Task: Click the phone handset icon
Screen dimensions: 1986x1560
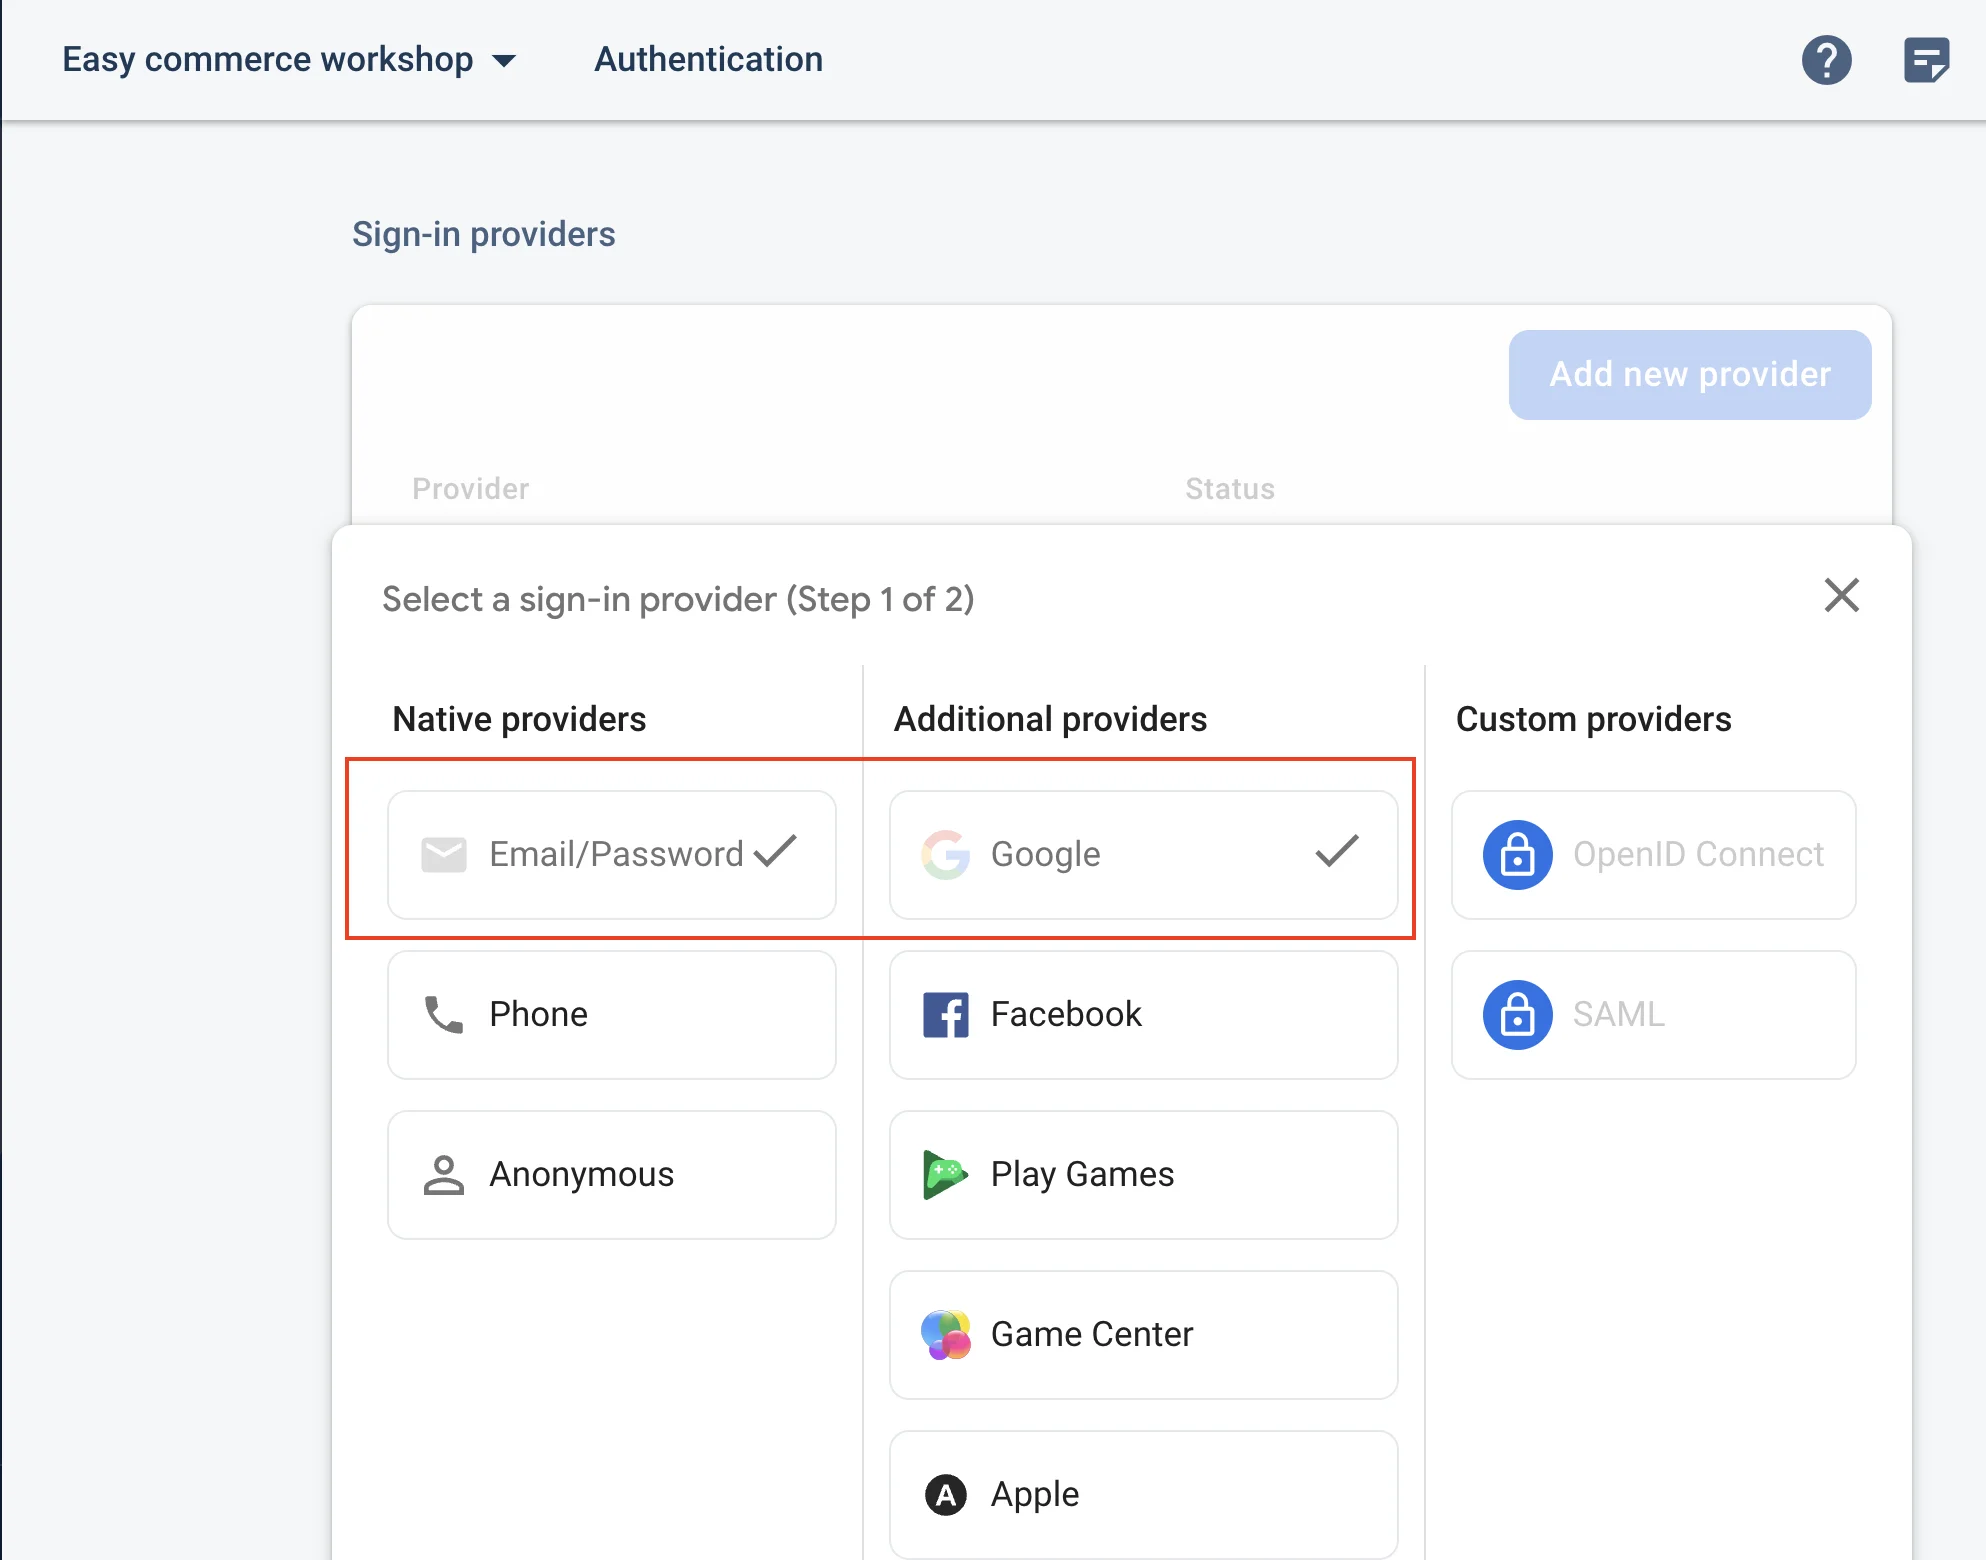Action: pos(444,1015)
